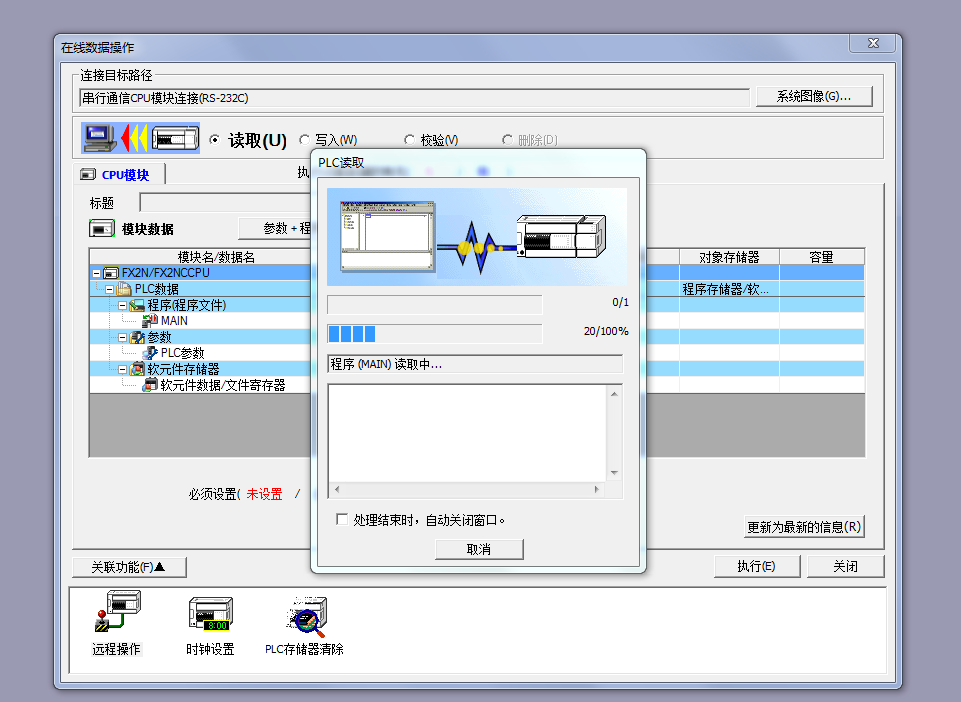Click the MAIN program icon in tree
Image resolution: width=961 pixels, height=702 pixels.
150,321
